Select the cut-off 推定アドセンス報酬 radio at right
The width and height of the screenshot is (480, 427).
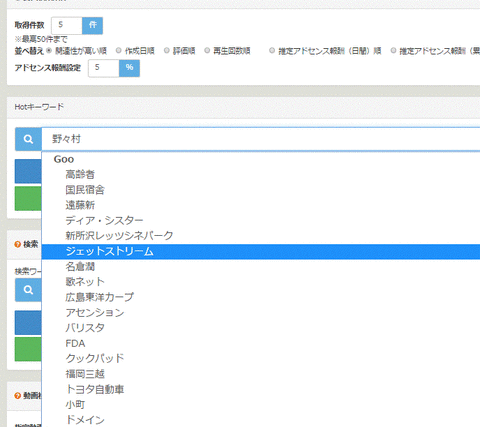[x=393, y=51]
